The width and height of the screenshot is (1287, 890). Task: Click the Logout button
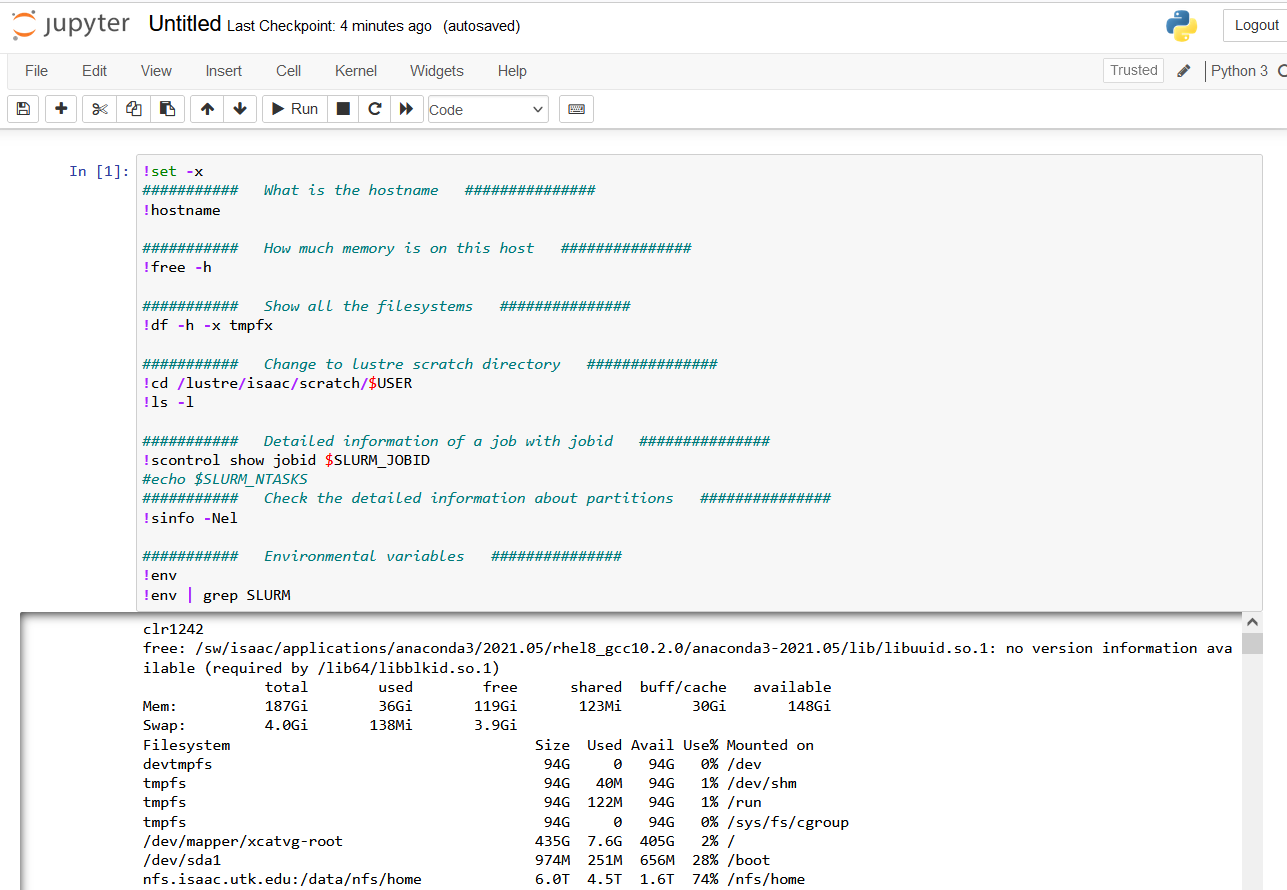coord(1256,25)
